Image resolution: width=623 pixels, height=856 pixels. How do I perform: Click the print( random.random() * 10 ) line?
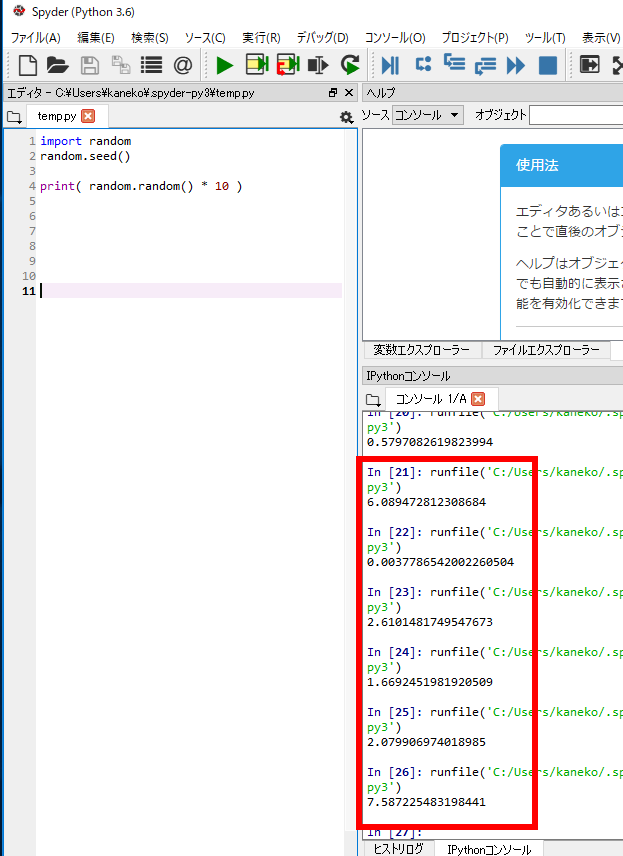[141, 186]
